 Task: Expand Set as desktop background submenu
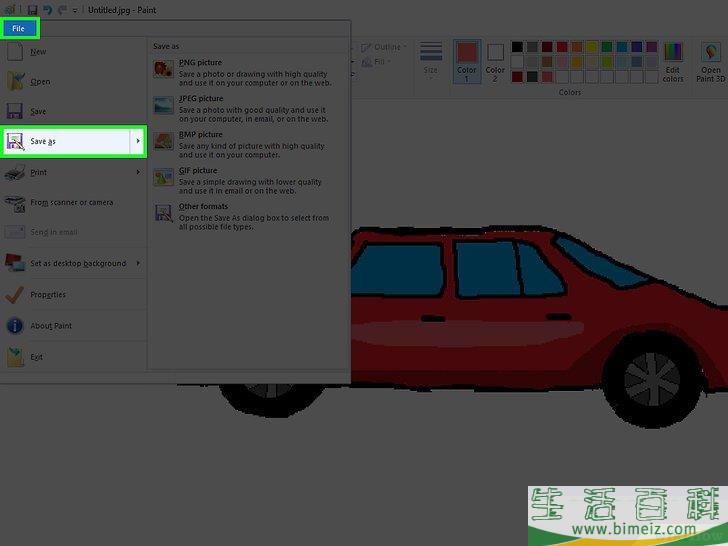tap(138, 264)
